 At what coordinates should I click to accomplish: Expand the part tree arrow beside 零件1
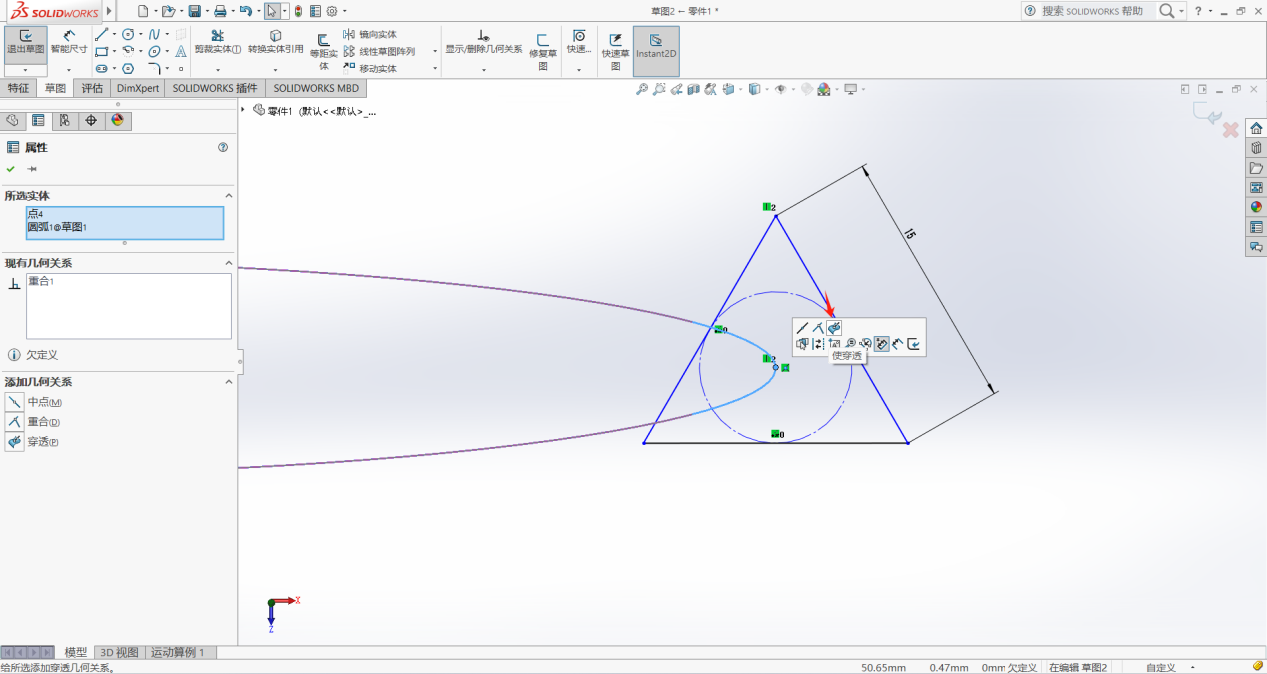pos(243,109)
